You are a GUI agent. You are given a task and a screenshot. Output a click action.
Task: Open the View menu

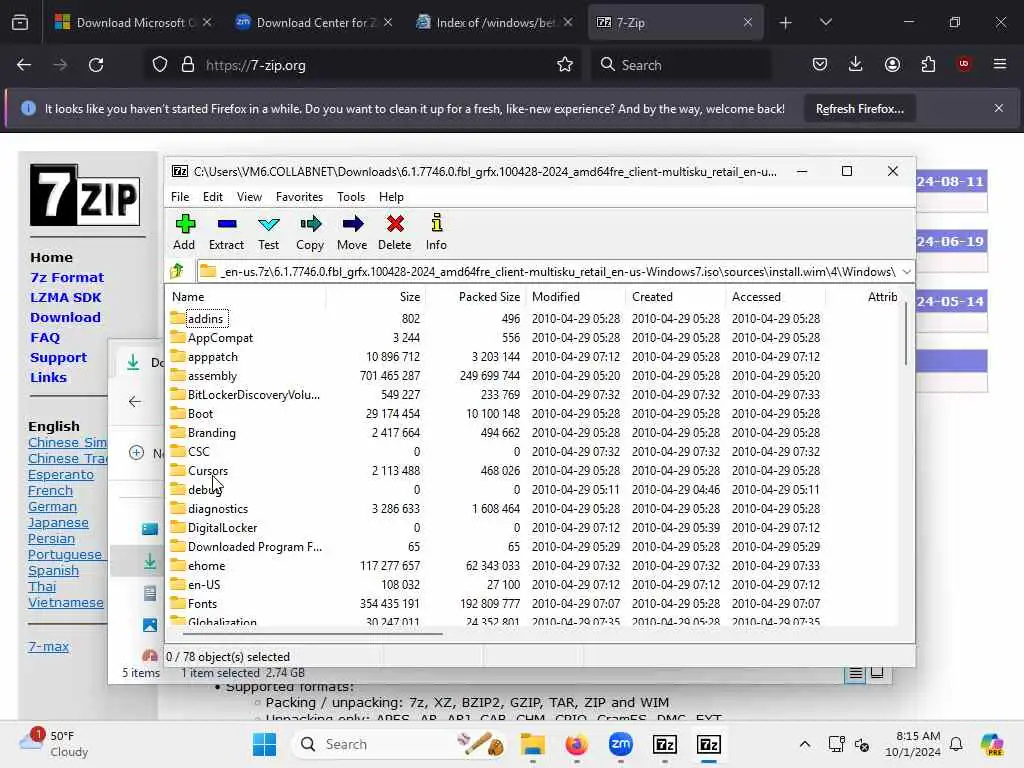(x=249, y=197)
